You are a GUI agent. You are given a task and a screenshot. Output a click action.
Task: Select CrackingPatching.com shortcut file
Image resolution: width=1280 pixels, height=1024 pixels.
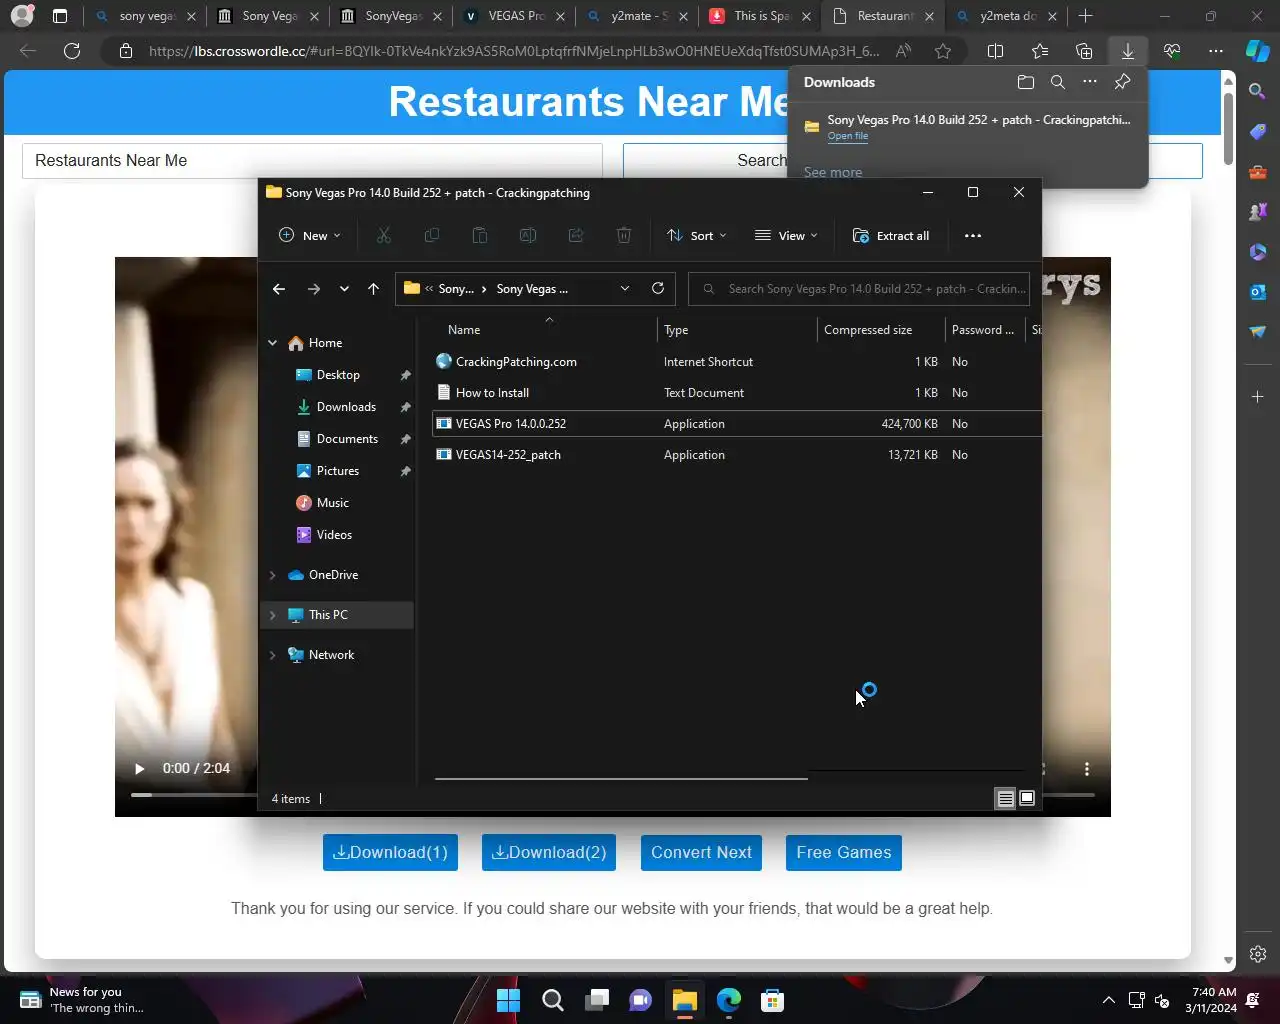pos(516,362)
